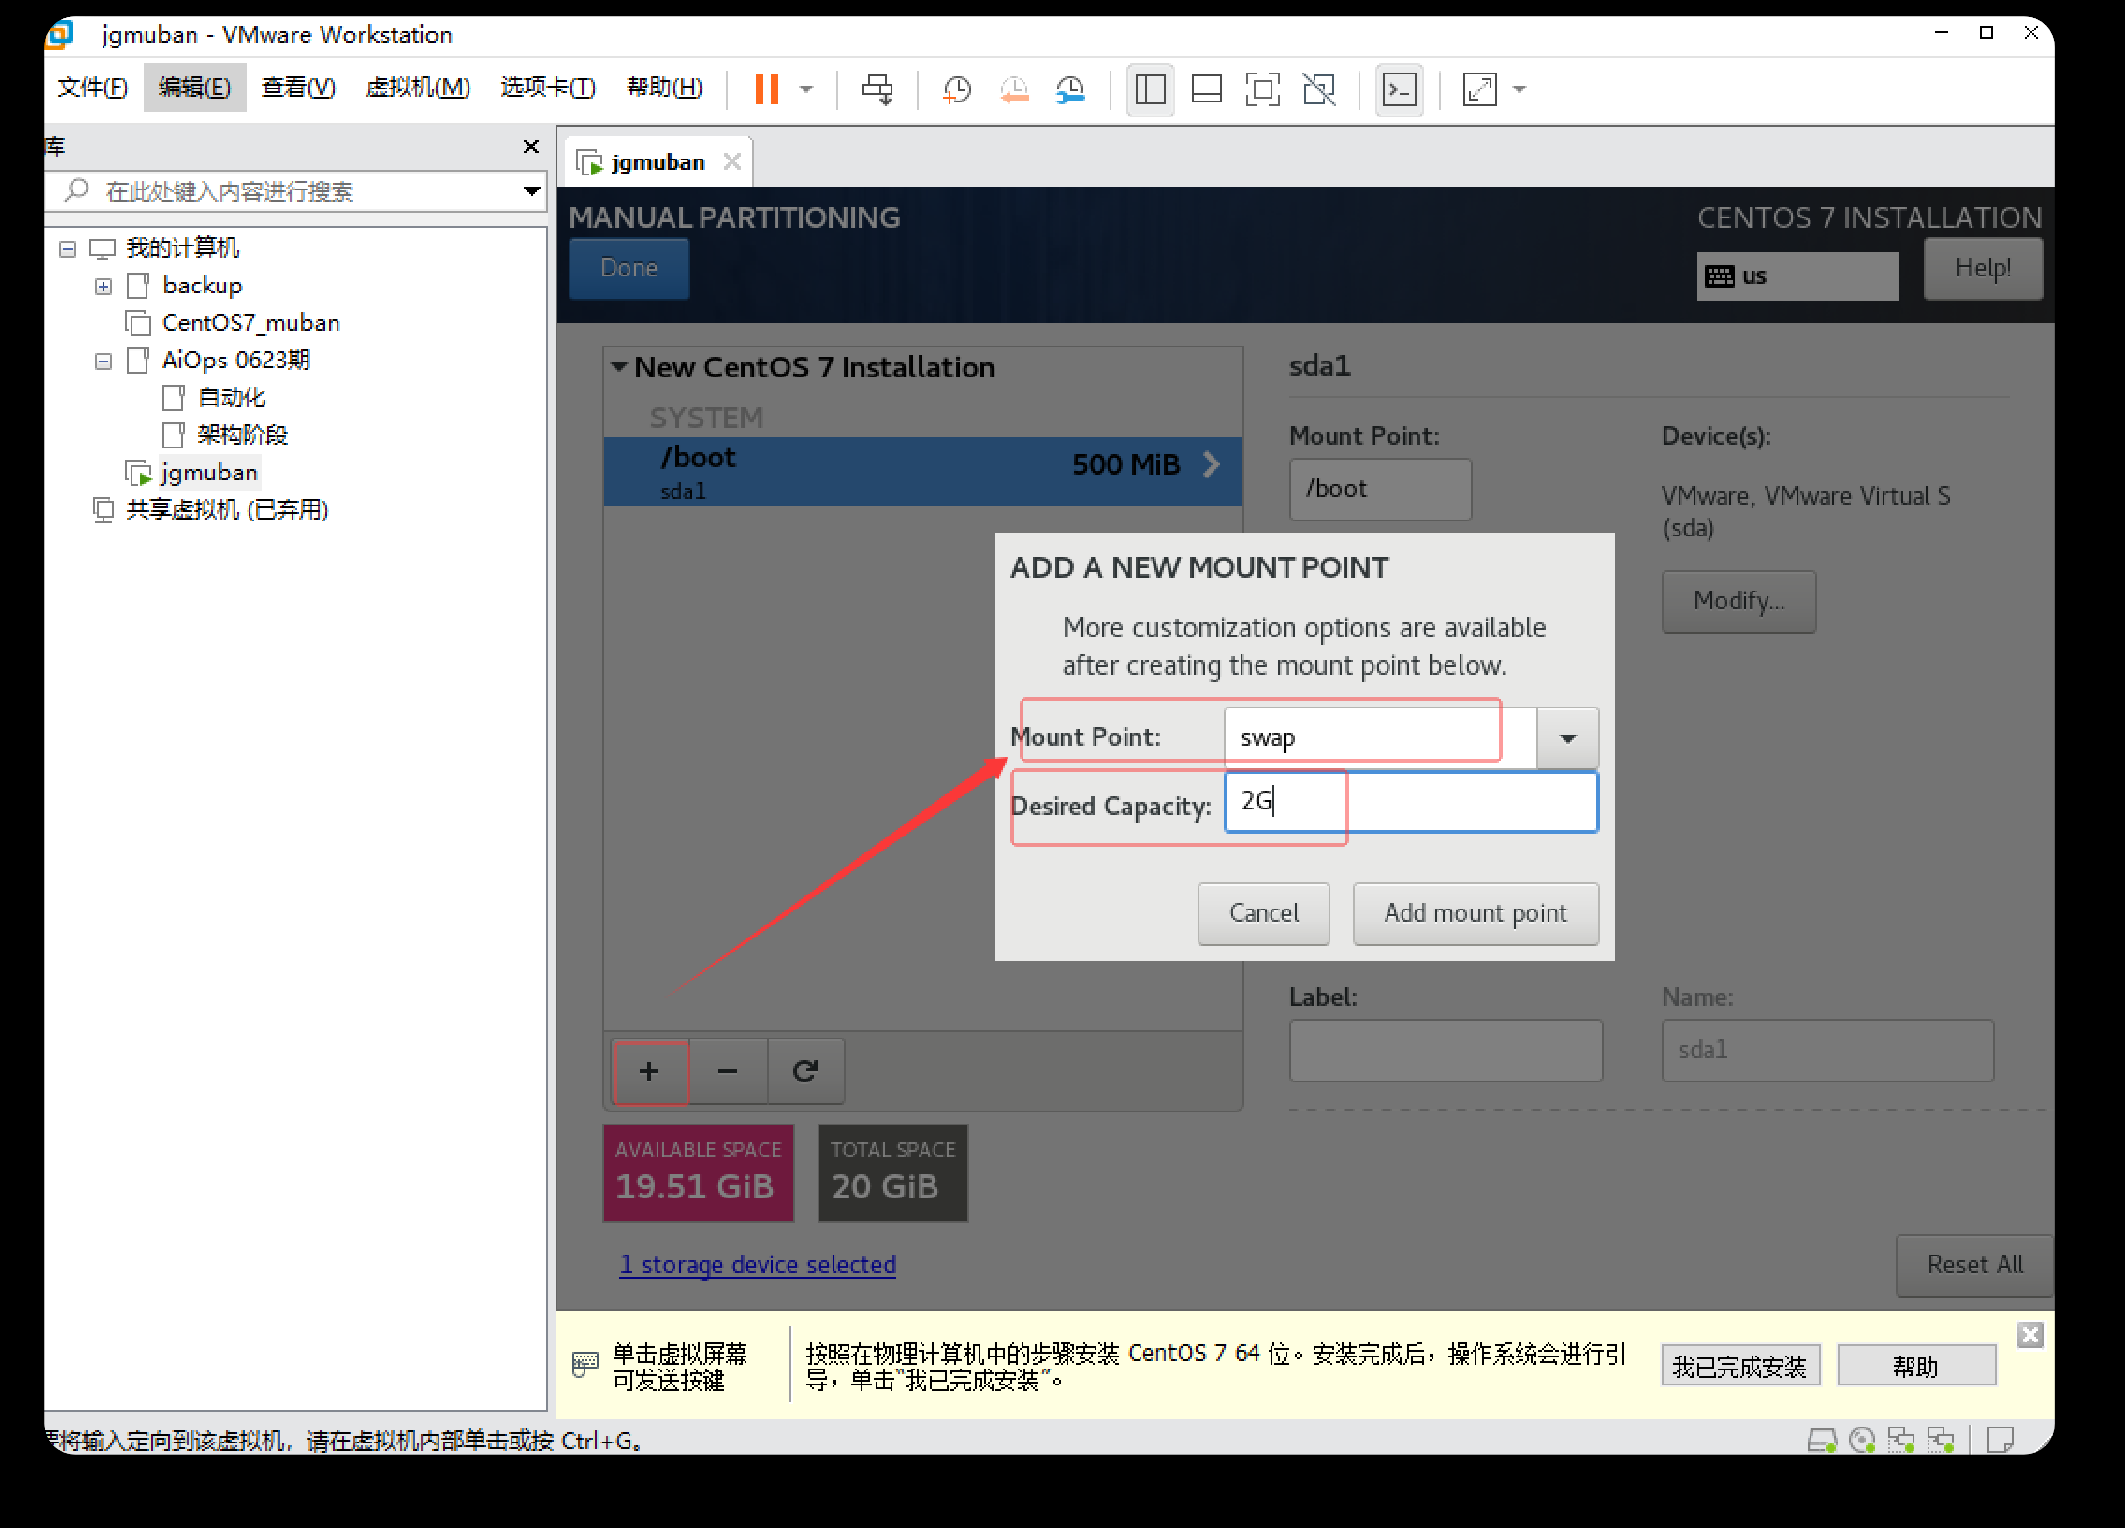
Task: Click the reload storage configuration icon
Action: click(x=806, y=1071)
